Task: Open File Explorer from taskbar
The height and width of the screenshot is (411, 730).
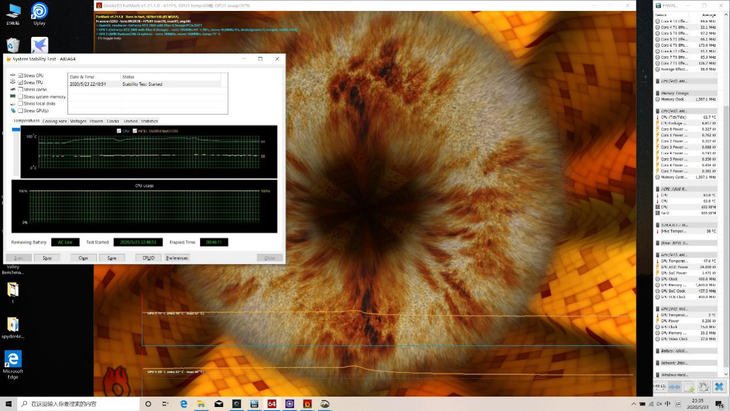Action: tap(202, 404)
